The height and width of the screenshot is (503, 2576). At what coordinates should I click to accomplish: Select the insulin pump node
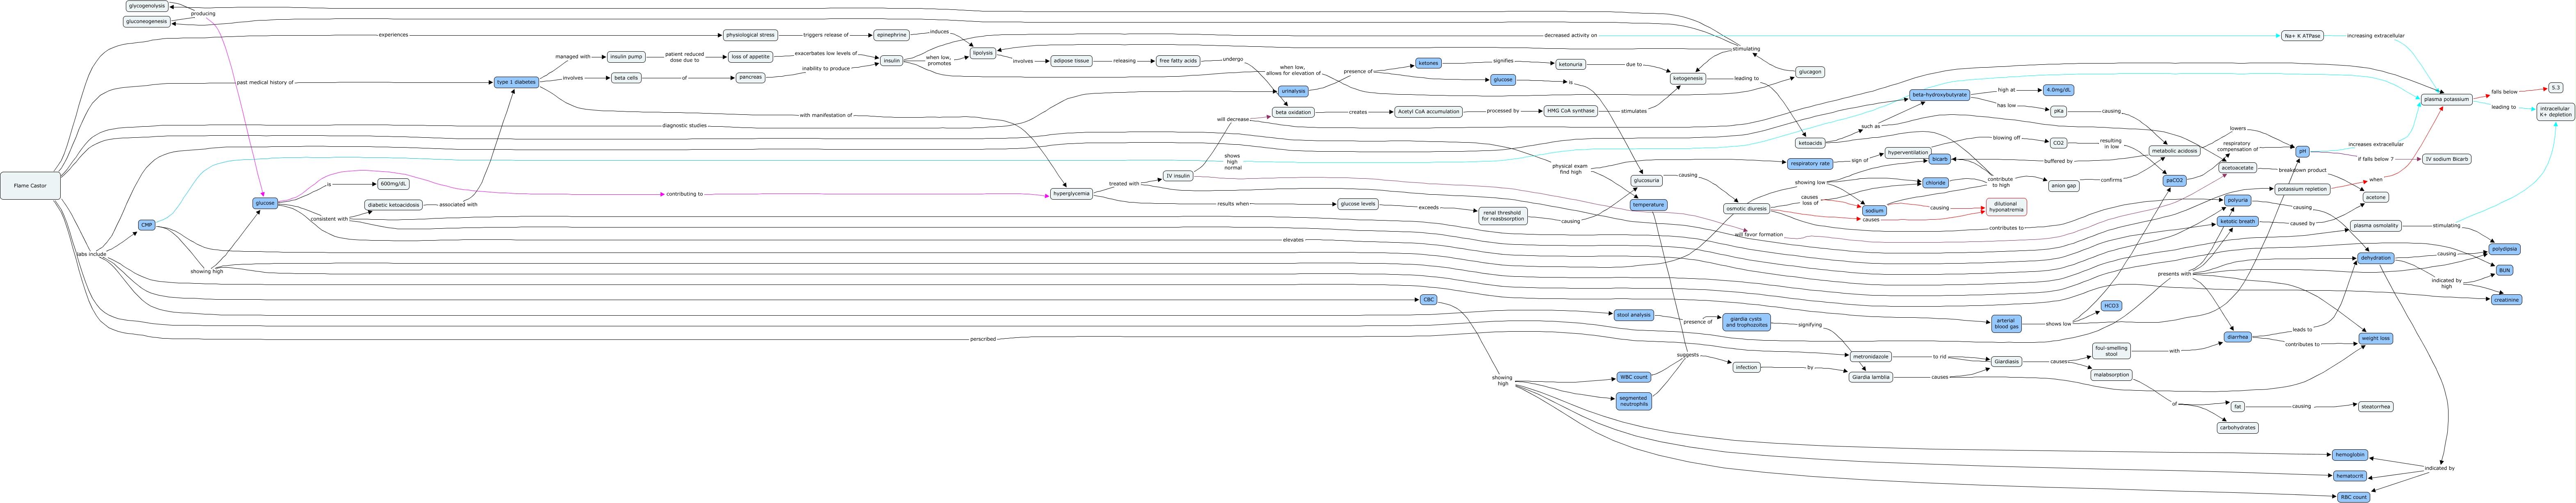click(626, 57)
